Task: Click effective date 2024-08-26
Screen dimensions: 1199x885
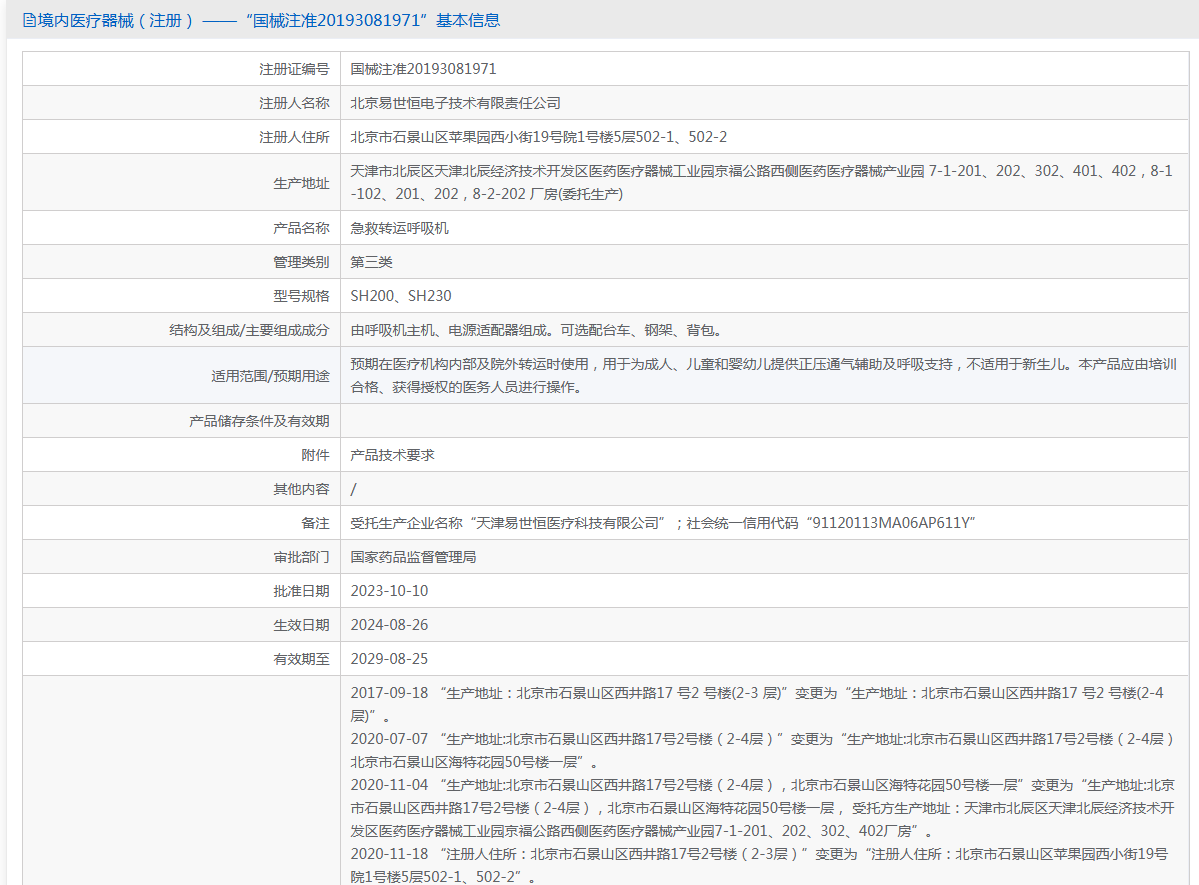Action: (x=389, y=625)
